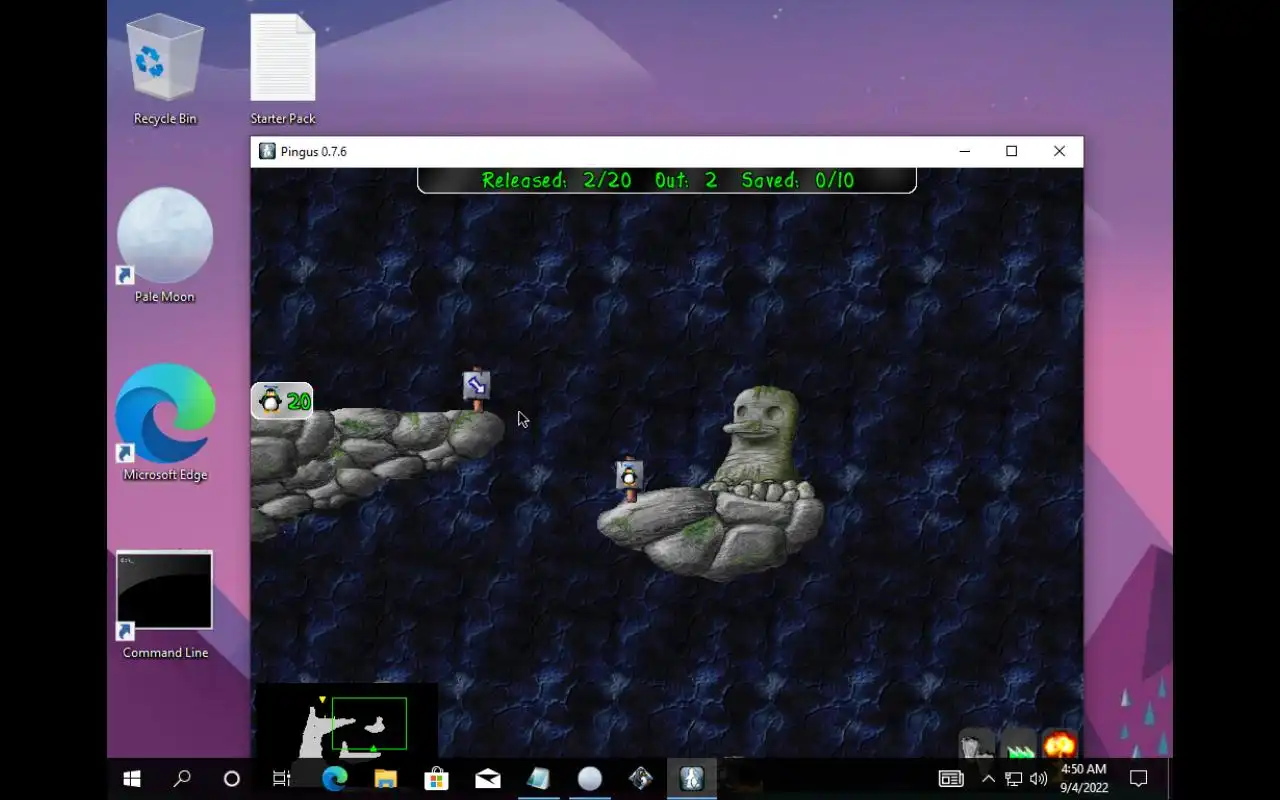Viewport: 1280px width, 800px height.
Task: Switch to the Pingus taskbar button
Action: [692, 779]
